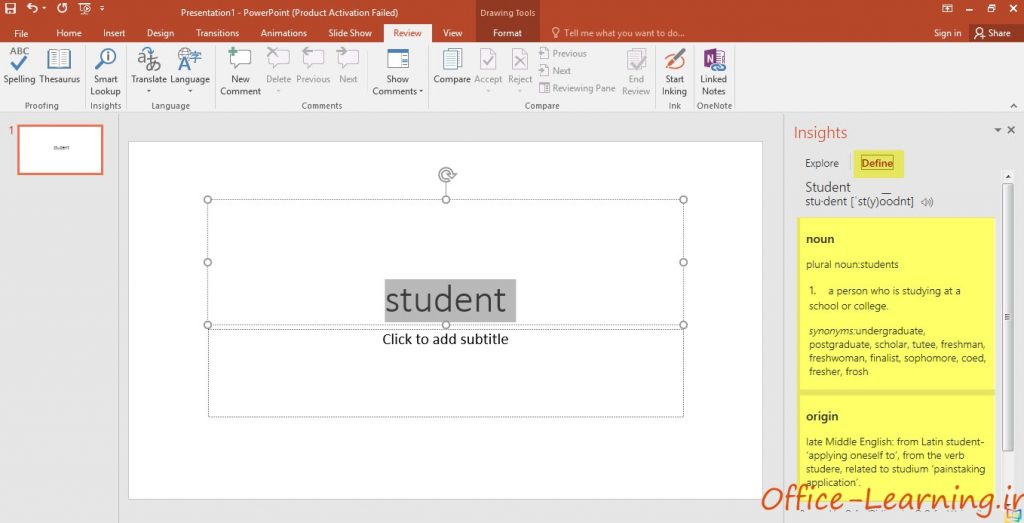Click the noun heading in definition
The height and width of the screenshot is (523, 1024).
pyautogui.click(x=820, y=239)
